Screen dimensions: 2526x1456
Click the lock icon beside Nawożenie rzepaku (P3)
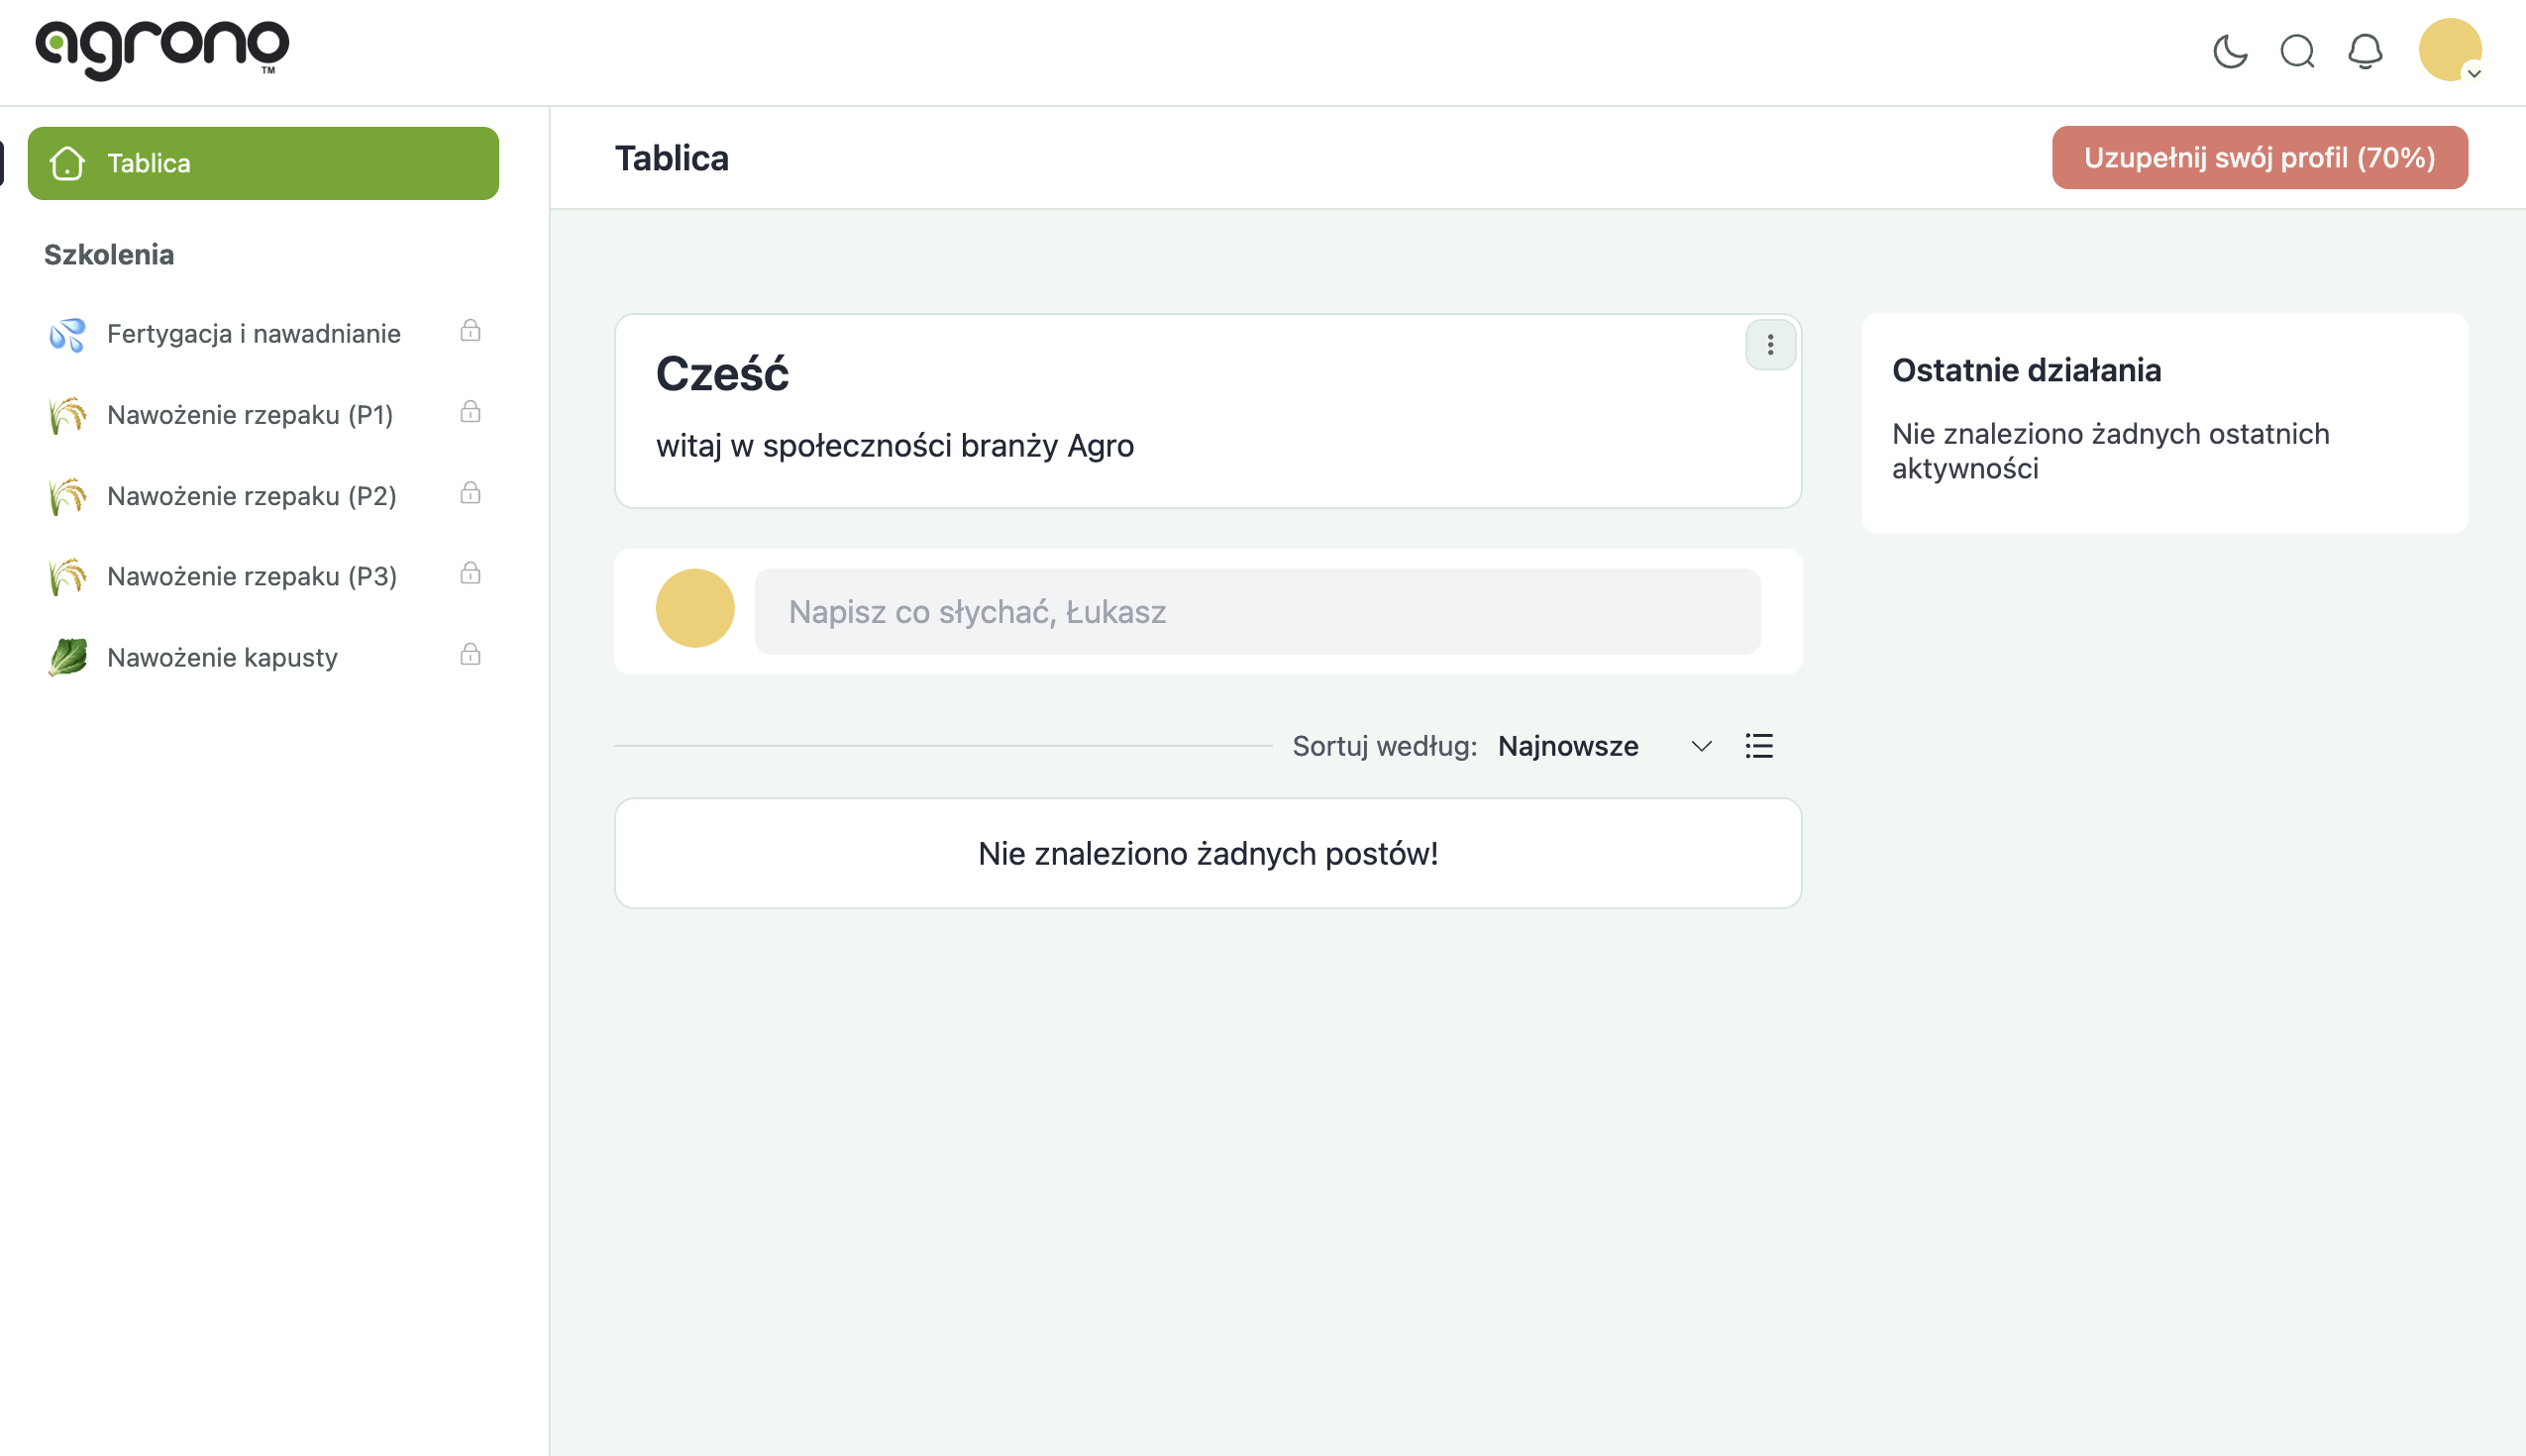tap(470, 574)
